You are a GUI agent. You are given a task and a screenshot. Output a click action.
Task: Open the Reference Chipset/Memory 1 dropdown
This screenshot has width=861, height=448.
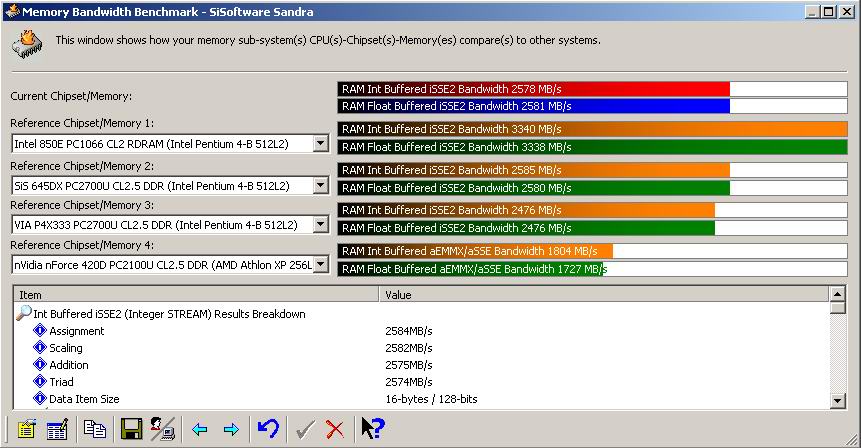tap(320, 144)
